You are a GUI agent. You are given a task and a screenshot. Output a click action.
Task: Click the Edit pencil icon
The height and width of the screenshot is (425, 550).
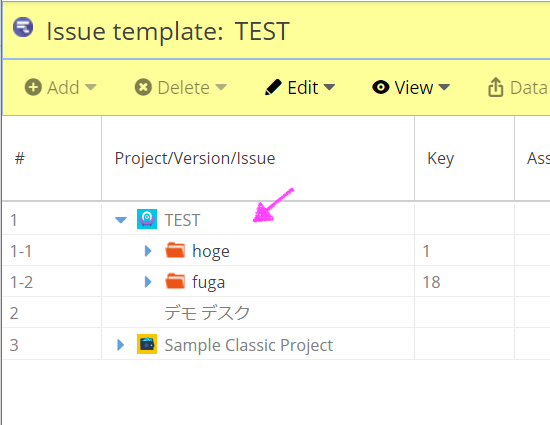point(273,87)
